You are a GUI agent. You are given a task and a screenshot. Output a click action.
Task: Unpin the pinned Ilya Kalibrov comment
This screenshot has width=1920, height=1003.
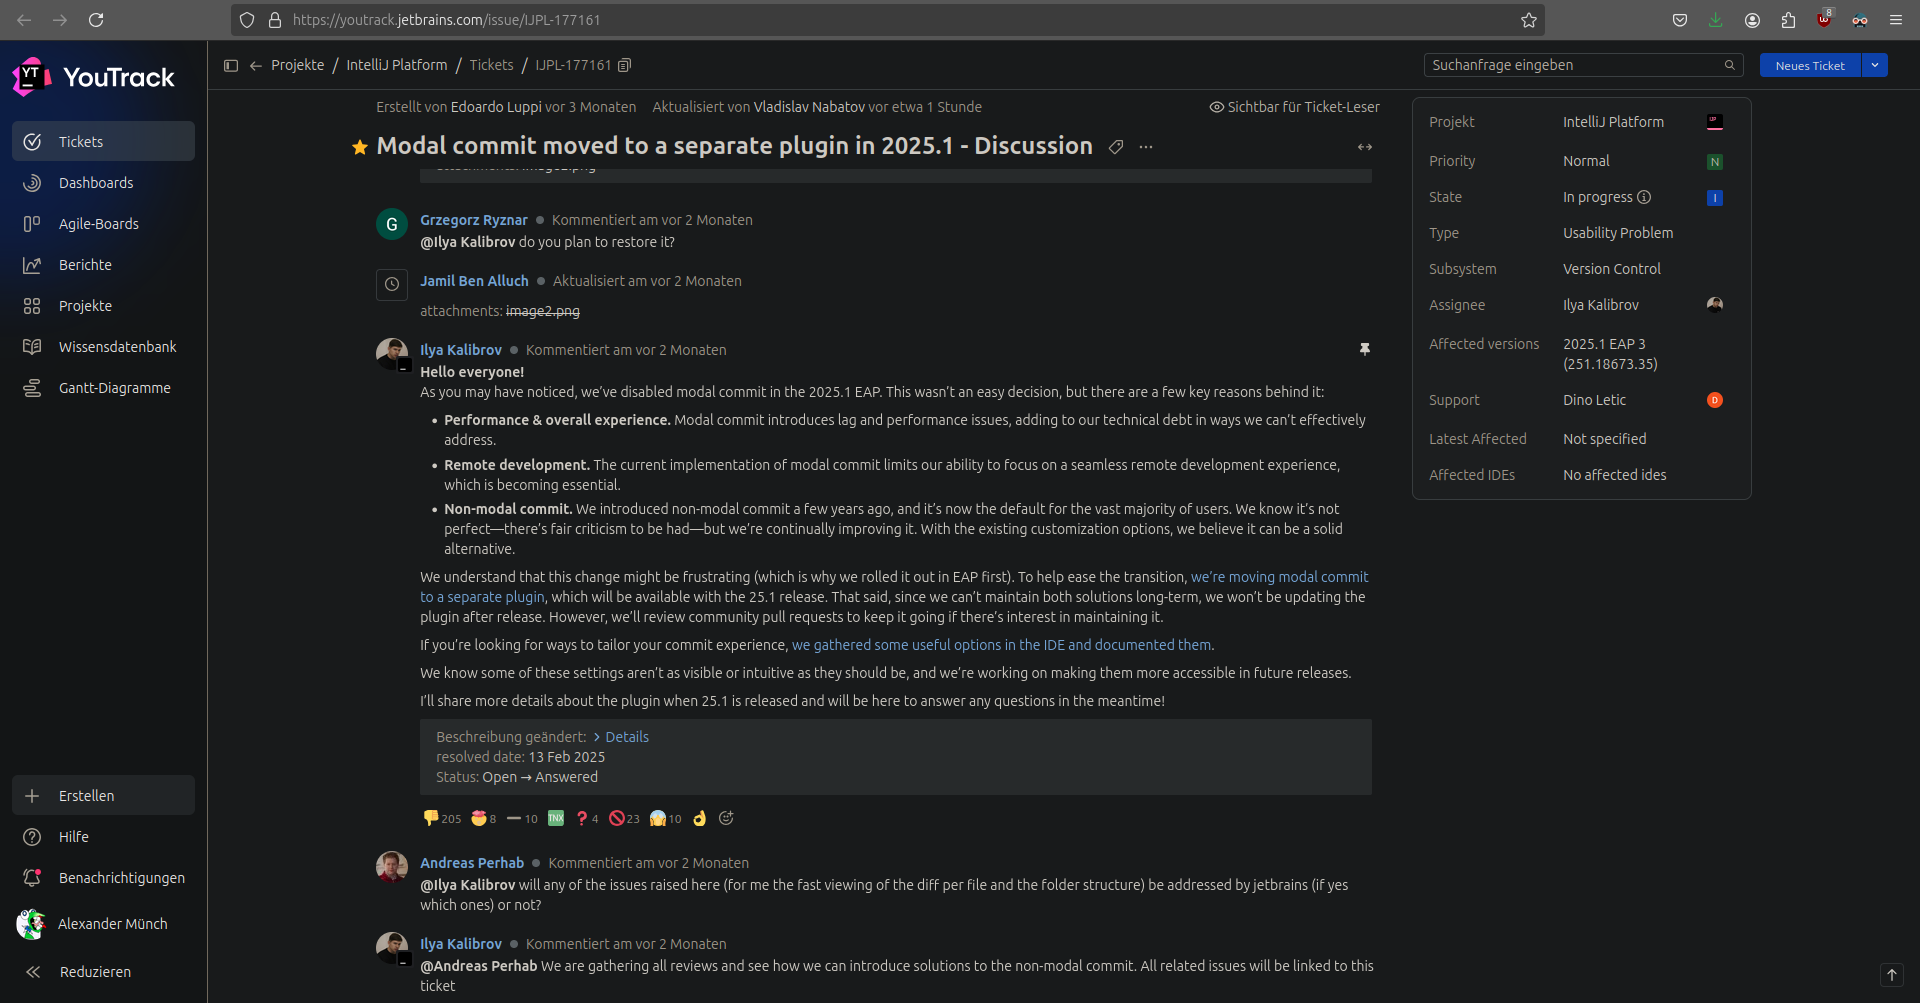point(1365,349)
